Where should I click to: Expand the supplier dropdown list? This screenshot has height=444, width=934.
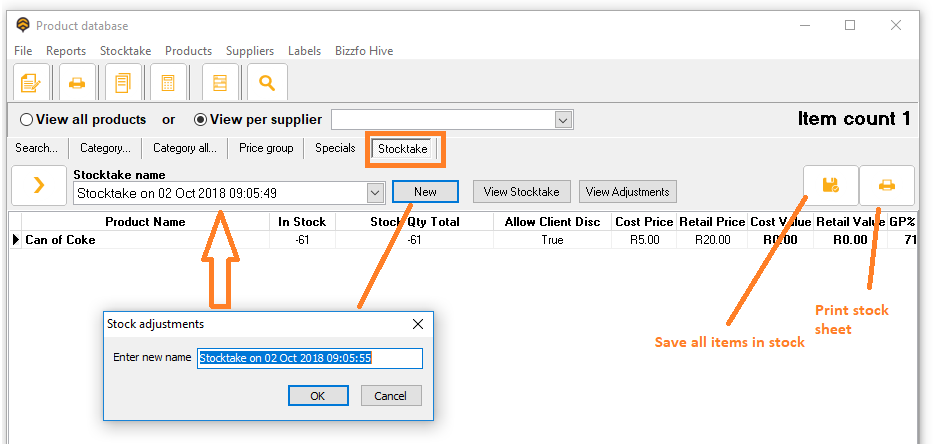click(x=564, y=120)
